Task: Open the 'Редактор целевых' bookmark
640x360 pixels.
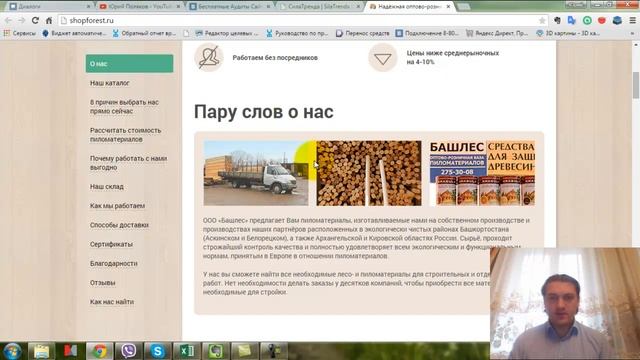Action: [x=227, y=33]
